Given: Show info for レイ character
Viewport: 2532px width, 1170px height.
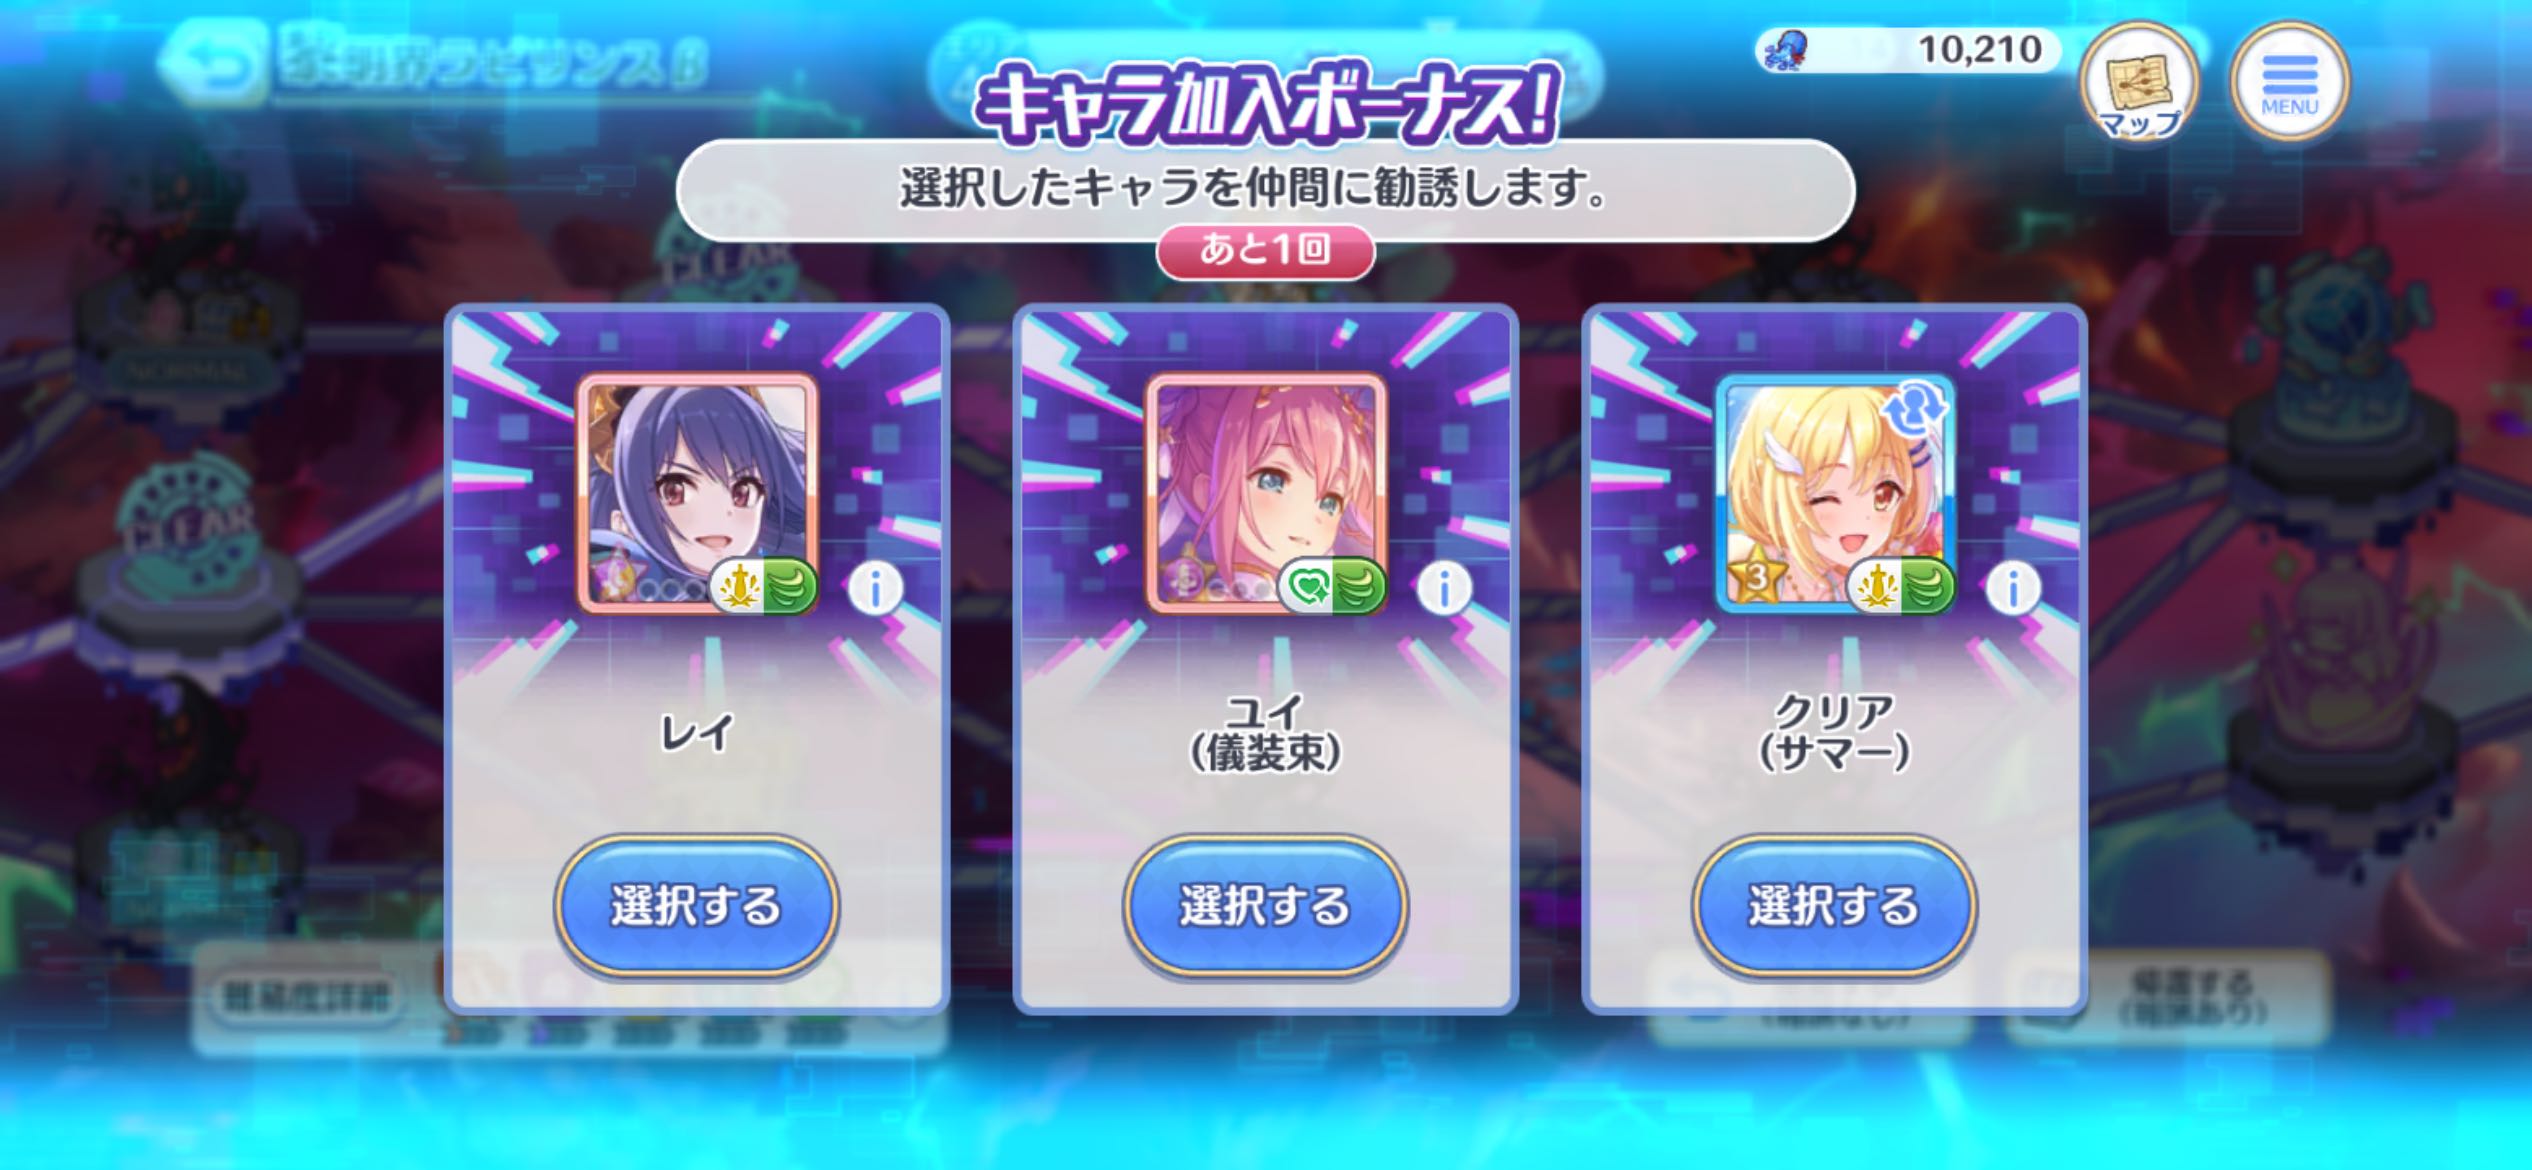Looking at the screenshot, I should [875, 589].
